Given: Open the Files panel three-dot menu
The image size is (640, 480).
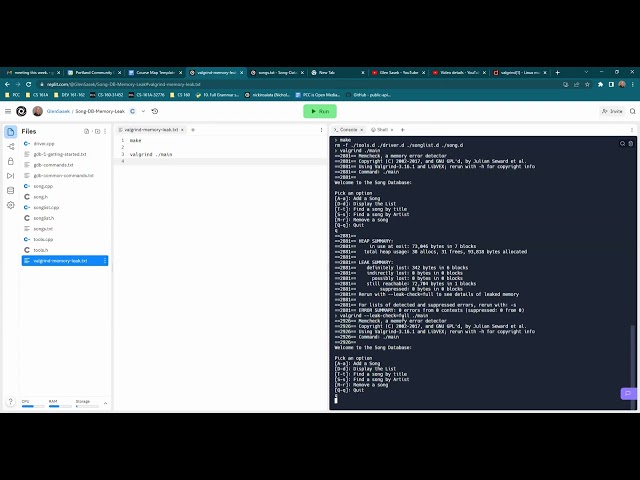Looking at the screenshot, I should click(x=103, y=131).
